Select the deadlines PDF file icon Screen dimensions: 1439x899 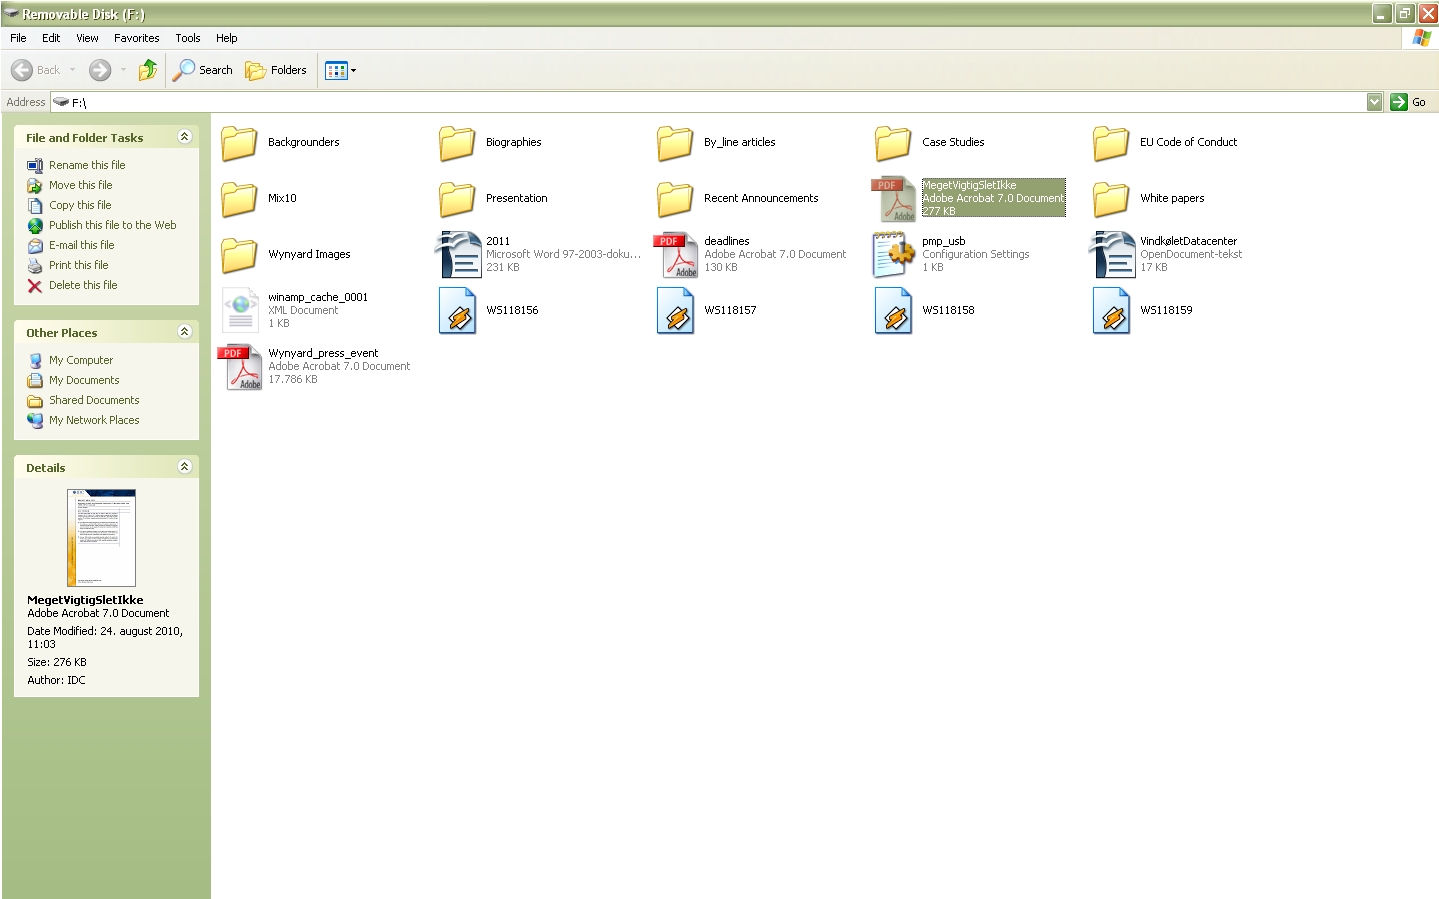676,255
